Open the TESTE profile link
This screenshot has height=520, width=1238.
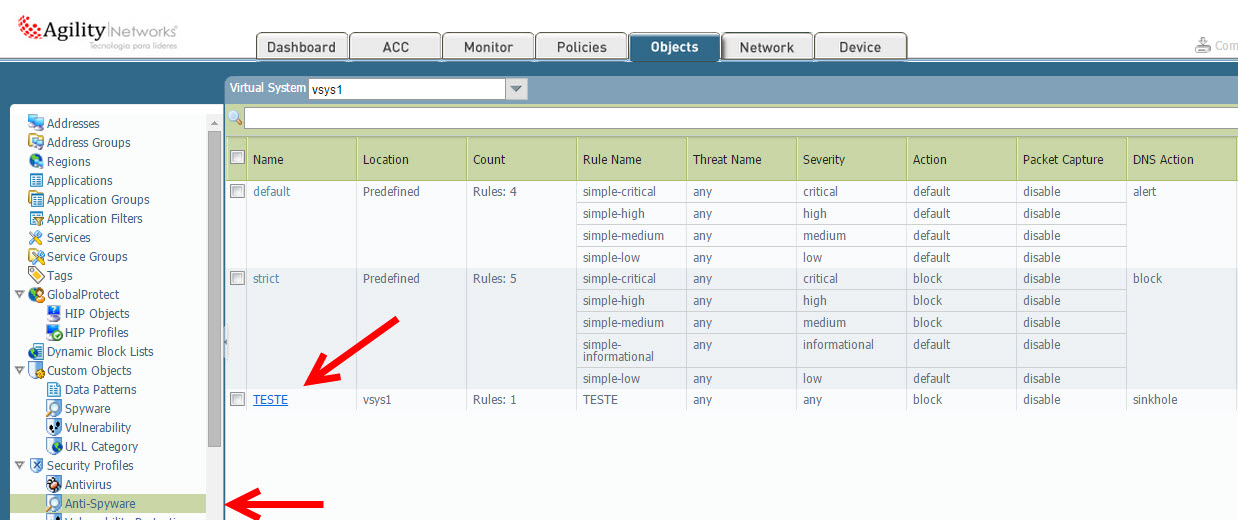(x=270, y=399)
